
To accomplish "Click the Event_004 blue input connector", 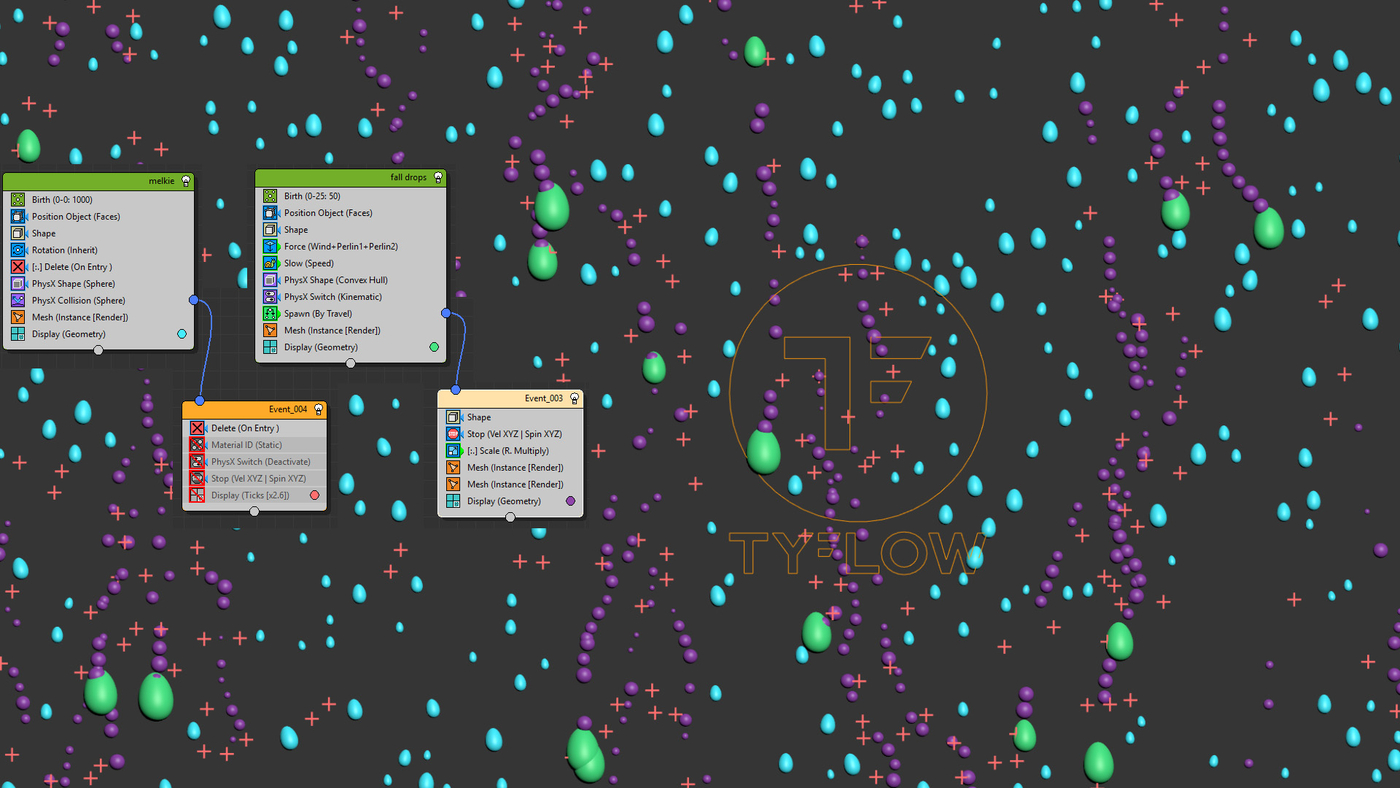I will pyautogui.click(x=200, y=400).
